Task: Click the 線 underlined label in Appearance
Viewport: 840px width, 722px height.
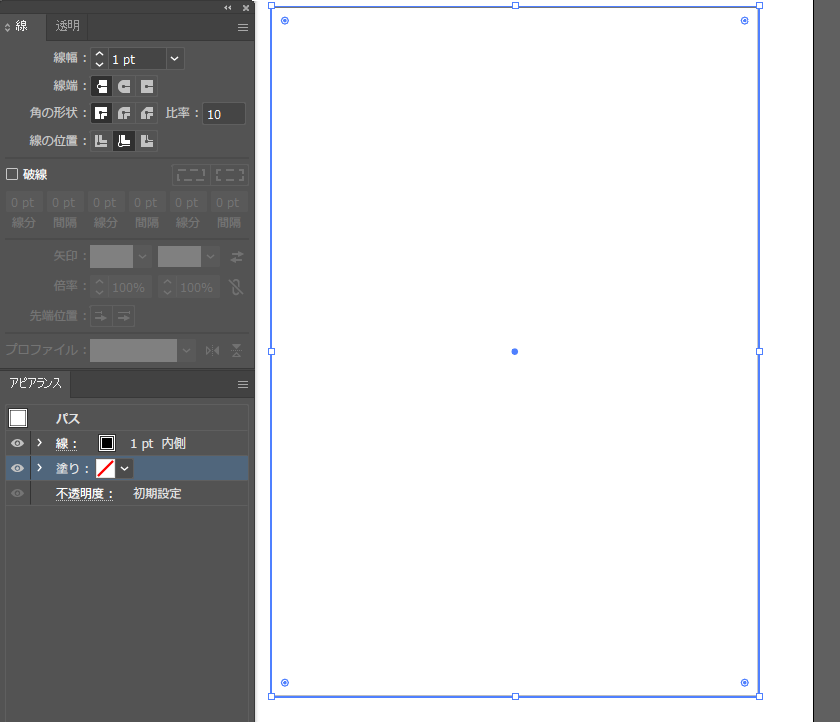Action: point(66,443)
